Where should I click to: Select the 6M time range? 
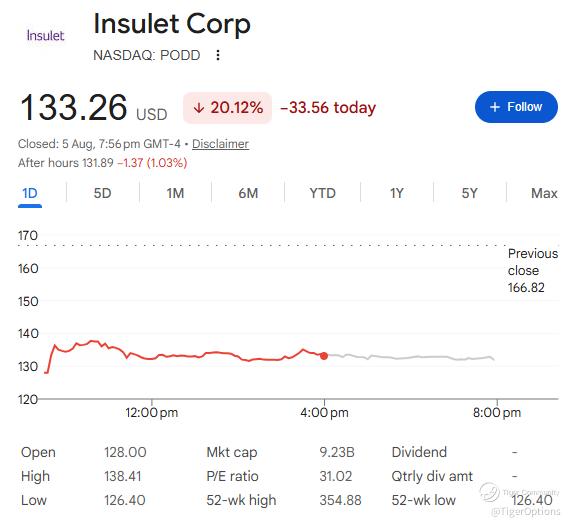point(248,193)
